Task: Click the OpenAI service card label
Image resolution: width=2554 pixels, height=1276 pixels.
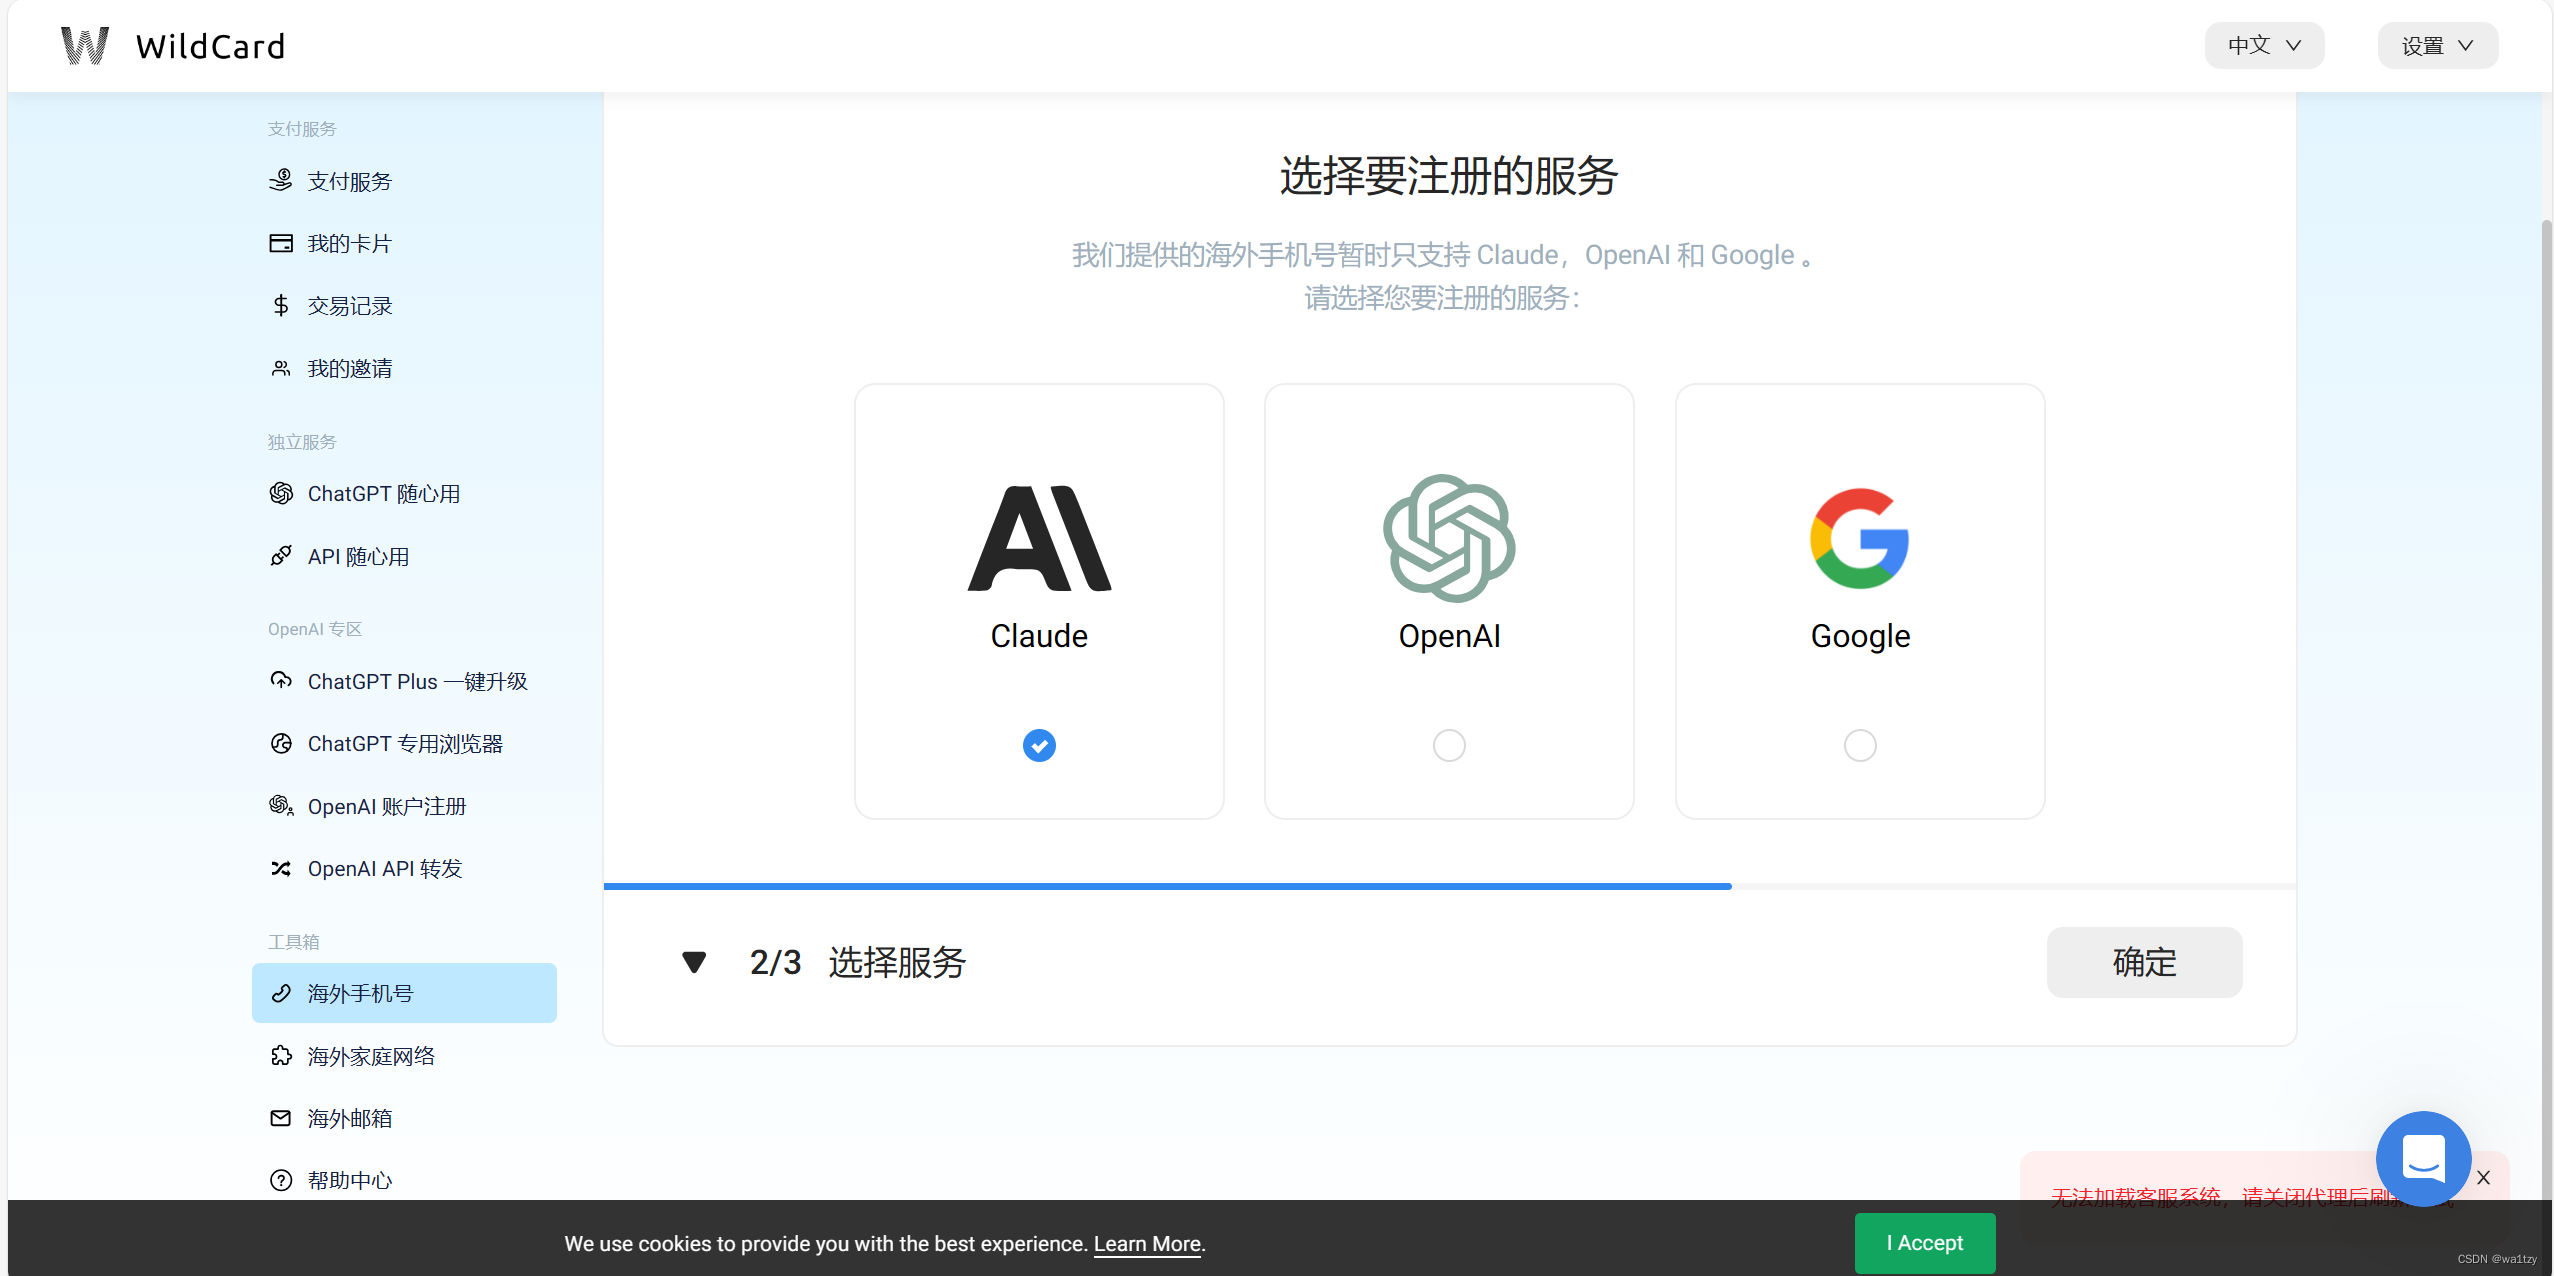Action: click(1449, 637)
